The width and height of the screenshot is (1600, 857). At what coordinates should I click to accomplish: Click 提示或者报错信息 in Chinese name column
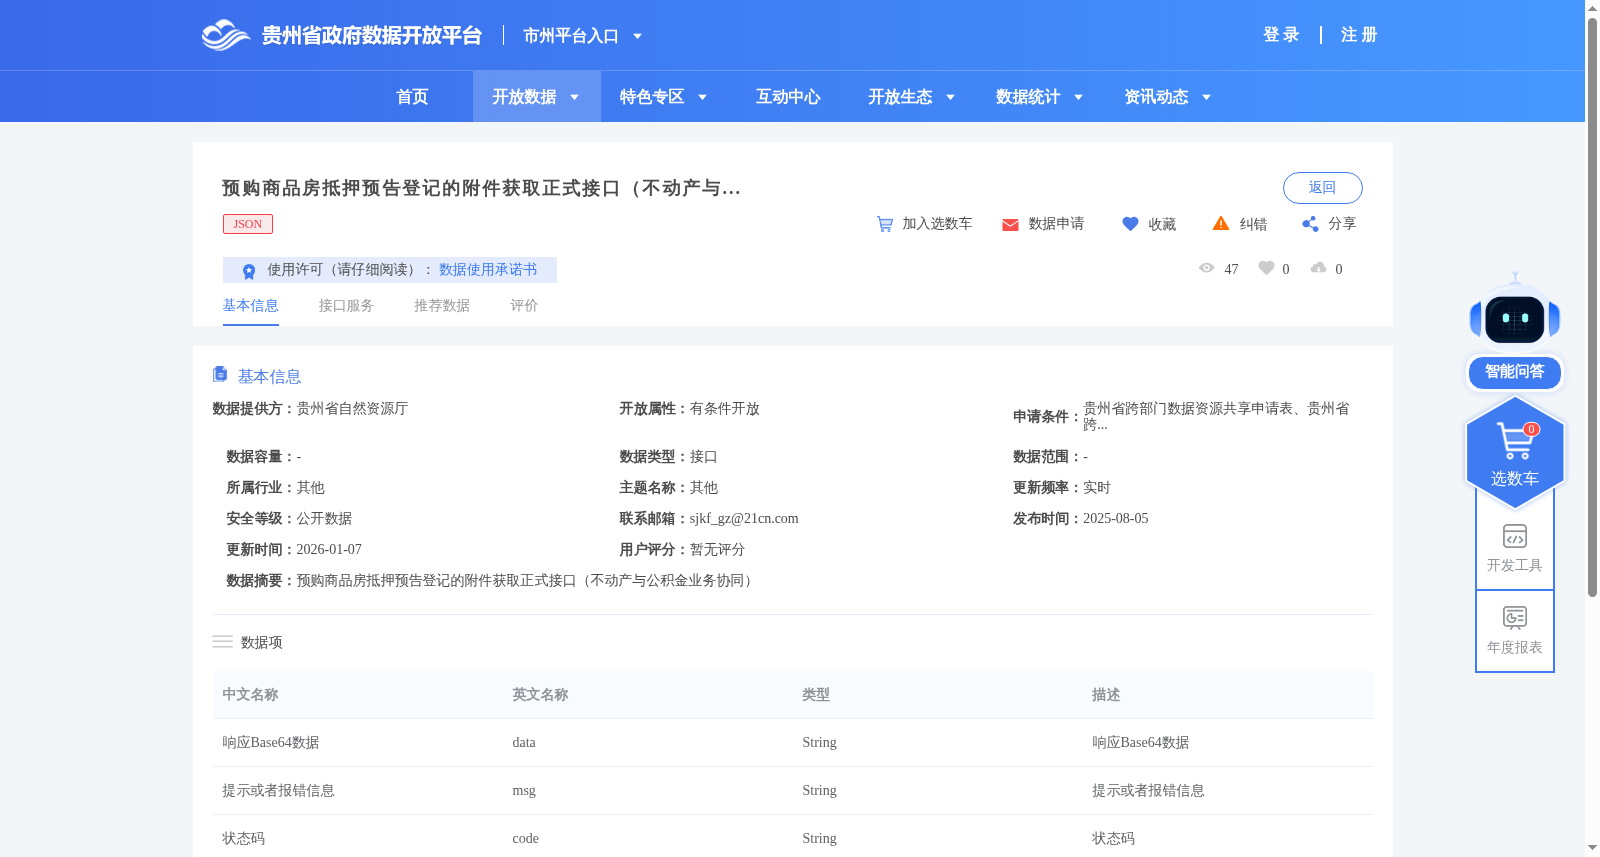278,791
